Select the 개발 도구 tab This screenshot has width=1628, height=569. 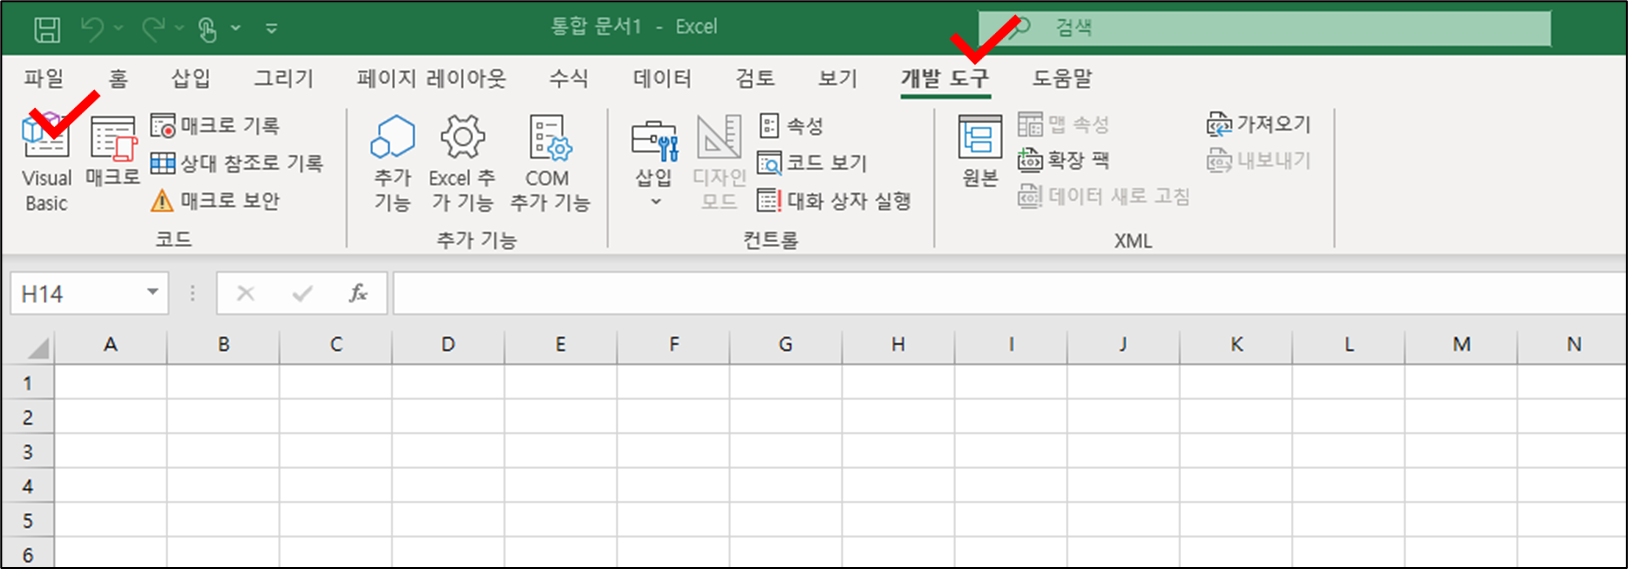pyautogui.click(x=945, y=78)
